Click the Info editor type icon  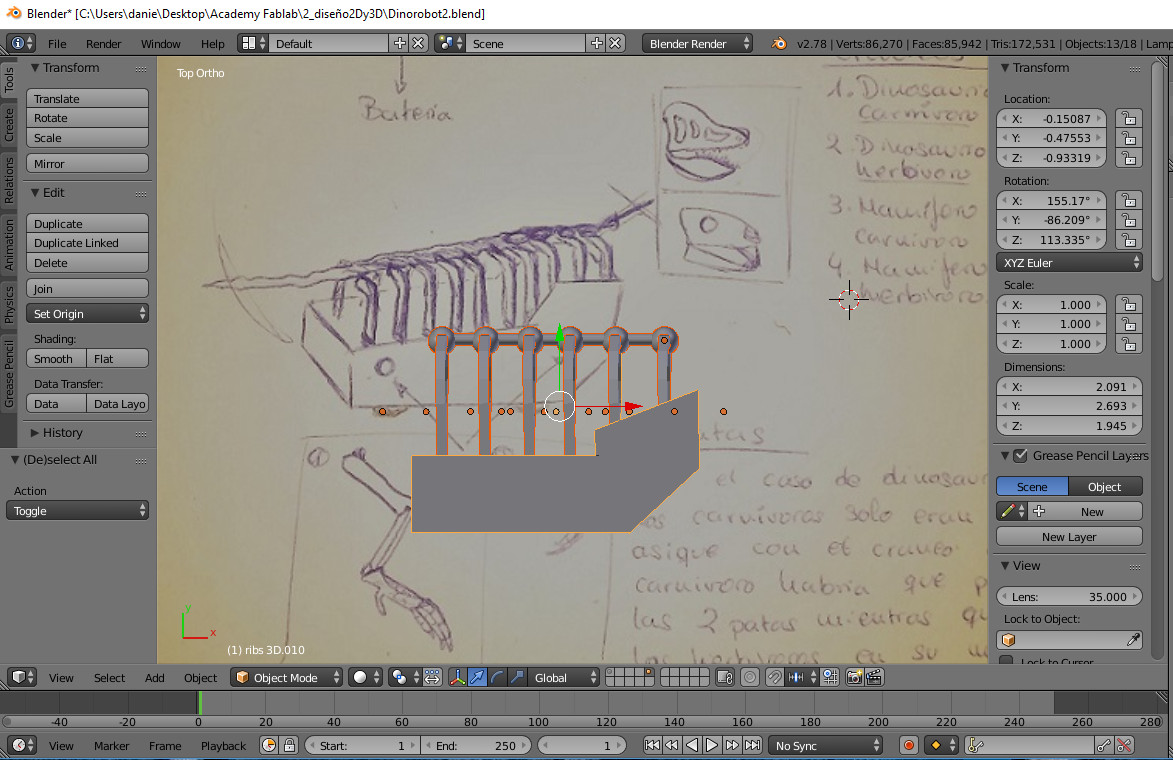[21, 43]
